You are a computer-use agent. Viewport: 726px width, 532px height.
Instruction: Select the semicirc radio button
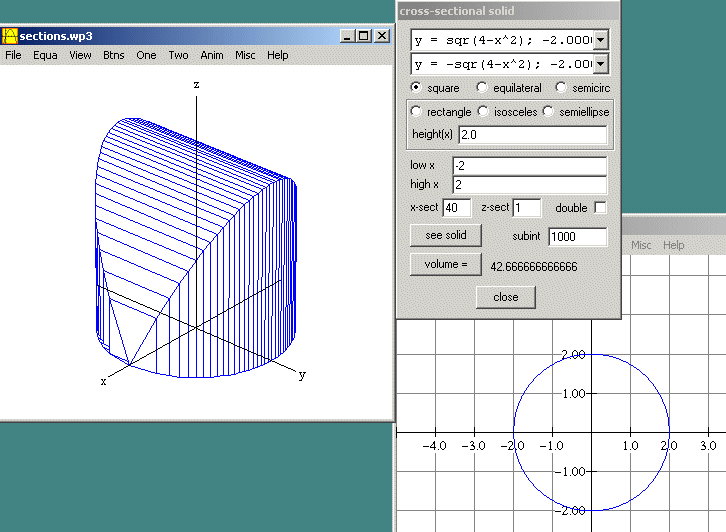[x=561, y=88]
